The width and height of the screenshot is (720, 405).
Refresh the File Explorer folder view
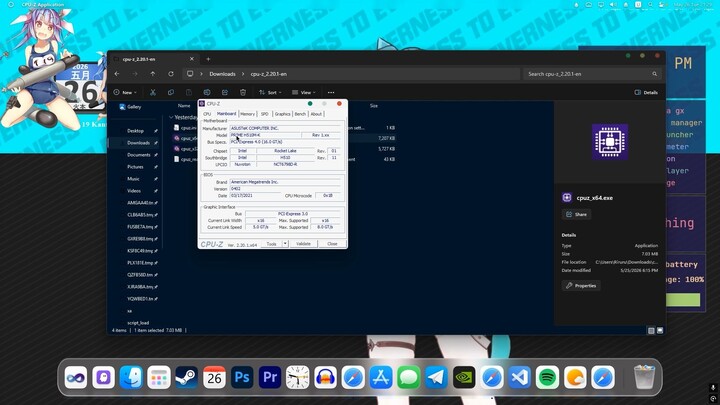point(171,74)
